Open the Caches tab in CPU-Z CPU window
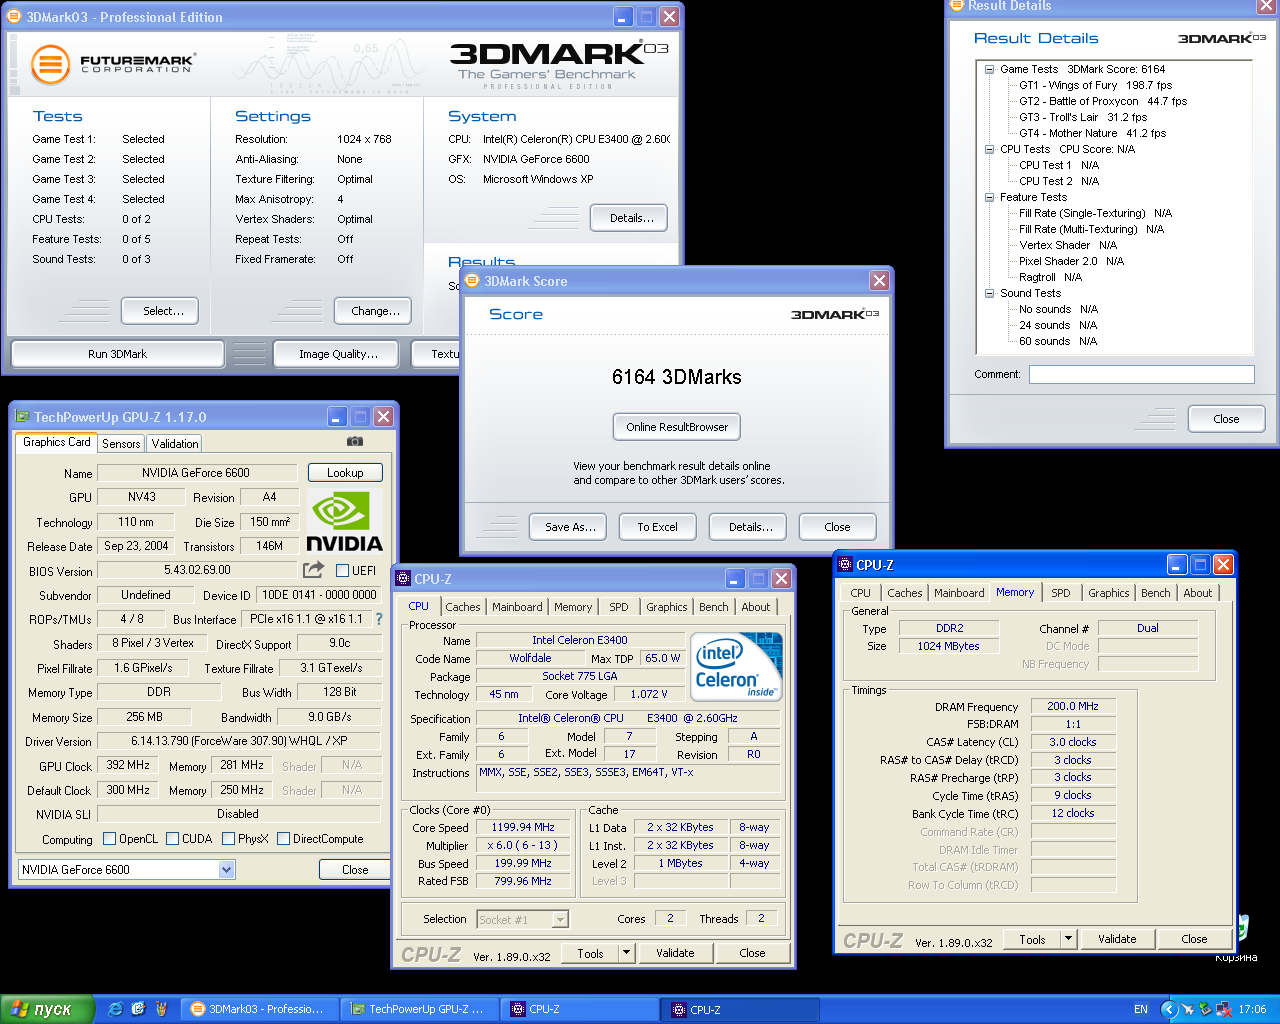1280x1024 pixels. [x=463, y=607]
